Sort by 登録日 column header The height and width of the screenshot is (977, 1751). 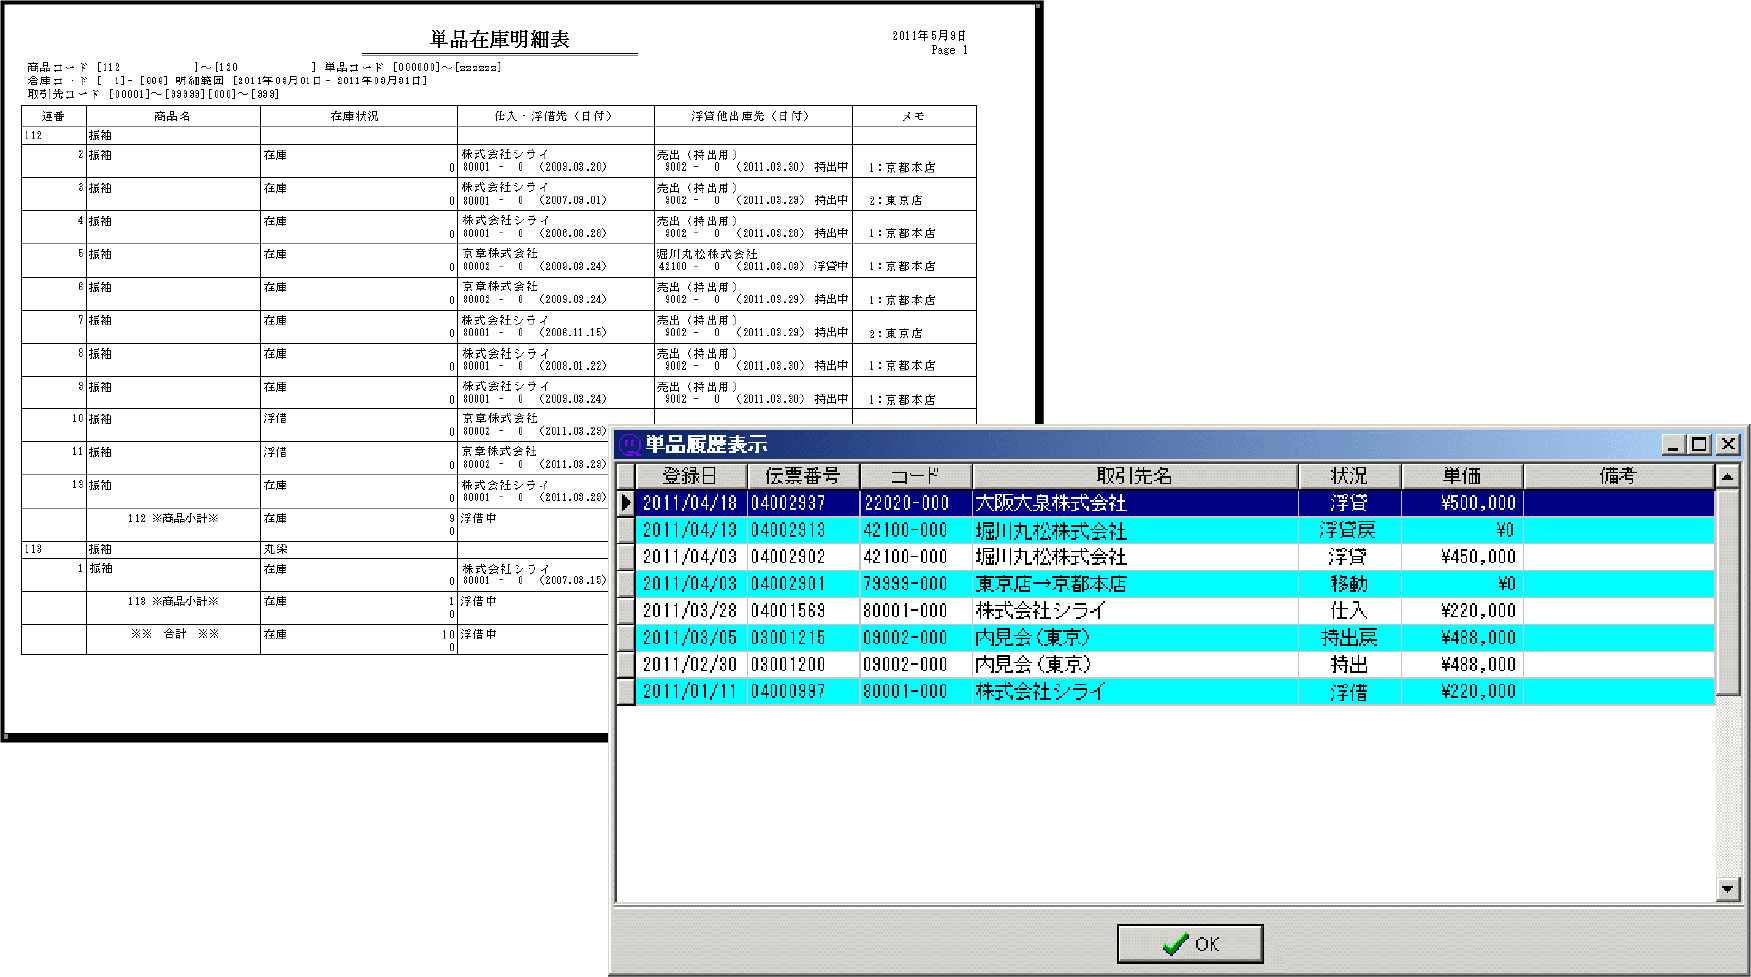pos(690,476)
